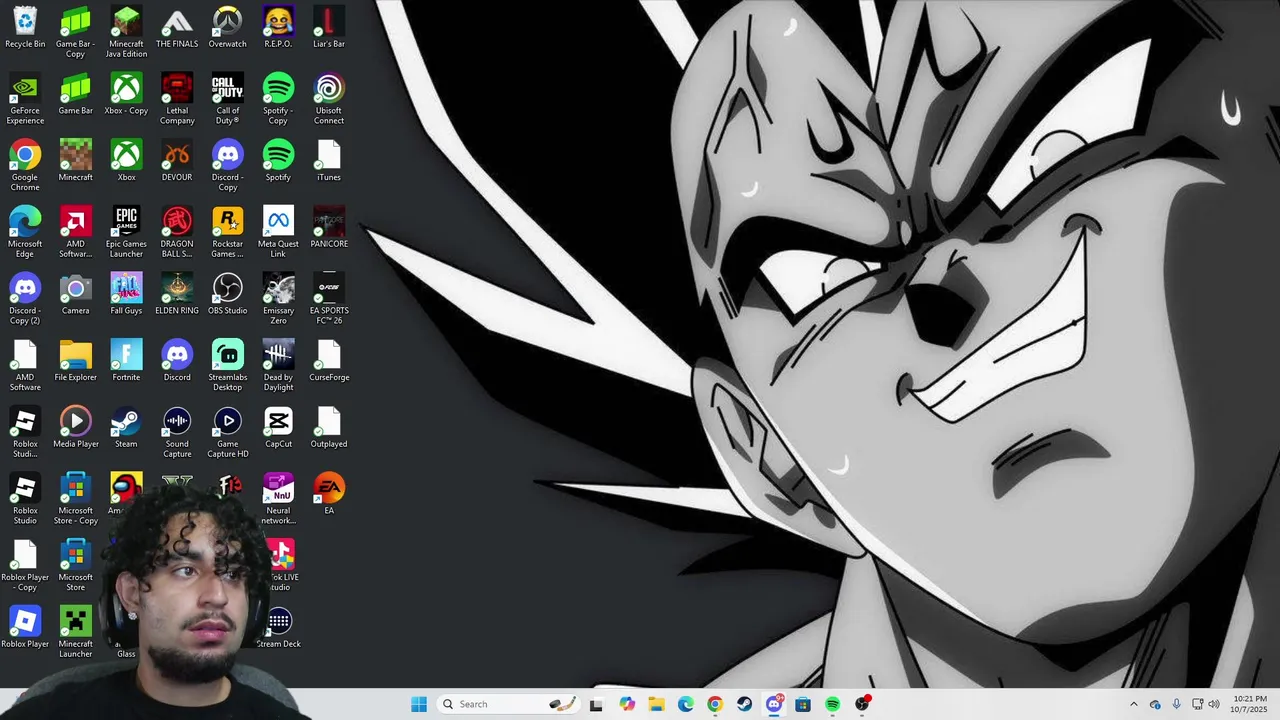The height and width of the screenshot is (720, 1280).
Task: Launch PANICORE from the desktop
Action: point(329,228)
